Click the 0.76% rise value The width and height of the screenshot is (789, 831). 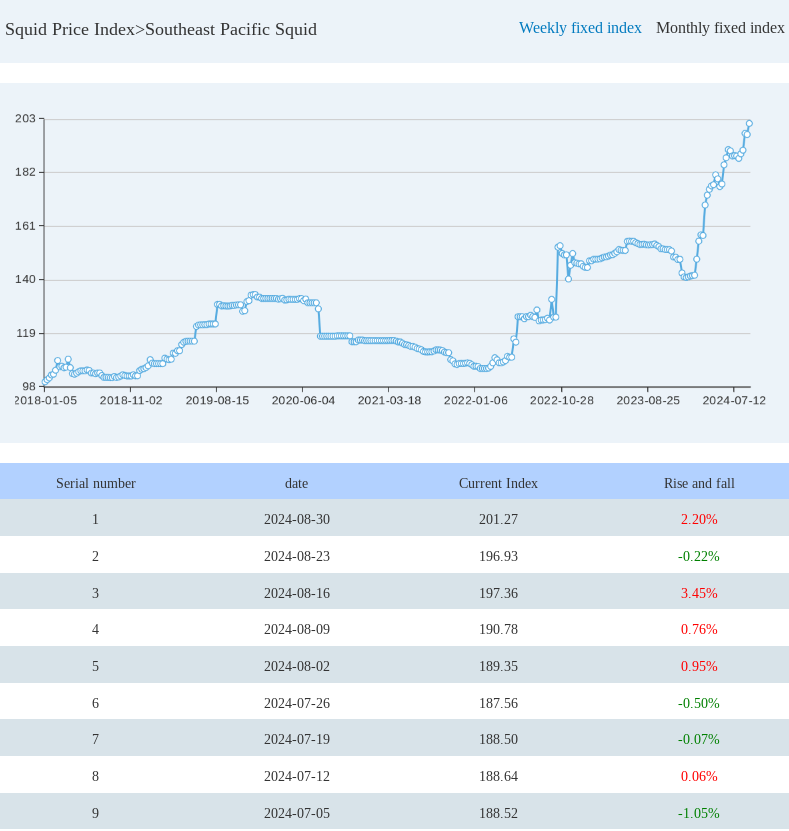pyautogui.click(x=699, y=630)
